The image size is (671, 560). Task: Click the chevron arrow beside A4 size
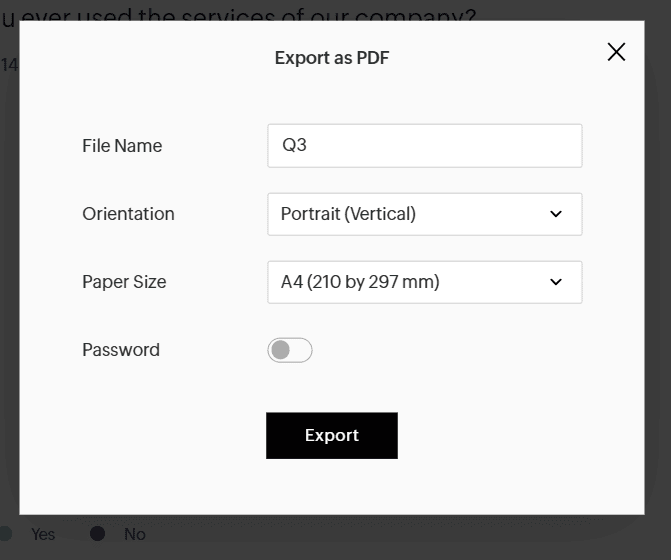(x=556, y=282)
